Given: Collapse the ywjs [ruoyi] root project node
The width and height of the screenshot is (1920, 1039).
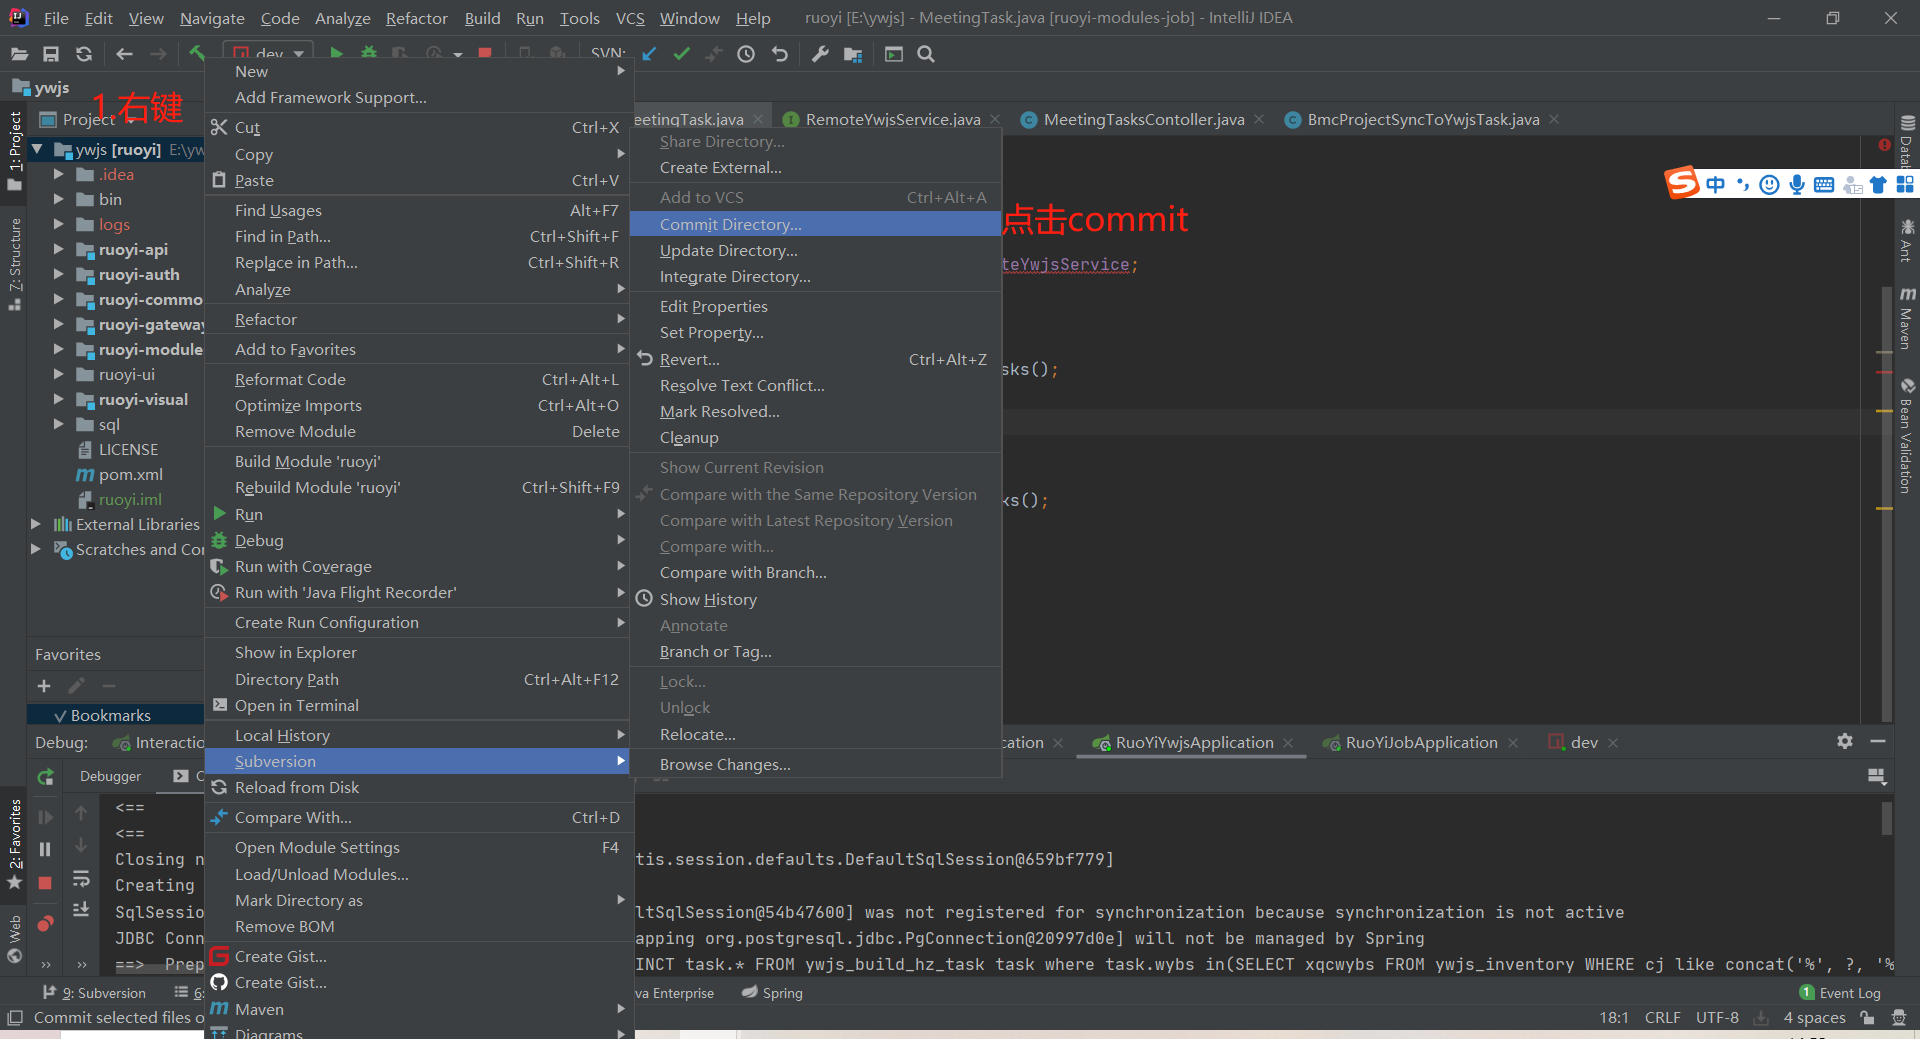Looking at the screenshot, I should [x=37, y=150].
